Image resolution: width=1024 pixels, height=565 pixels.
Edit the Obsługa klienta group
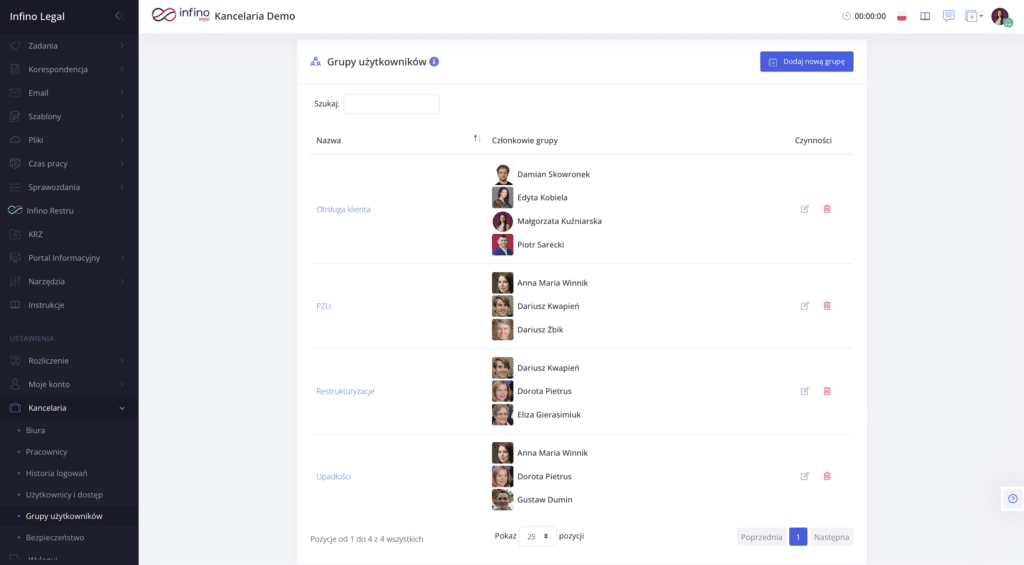805,209
